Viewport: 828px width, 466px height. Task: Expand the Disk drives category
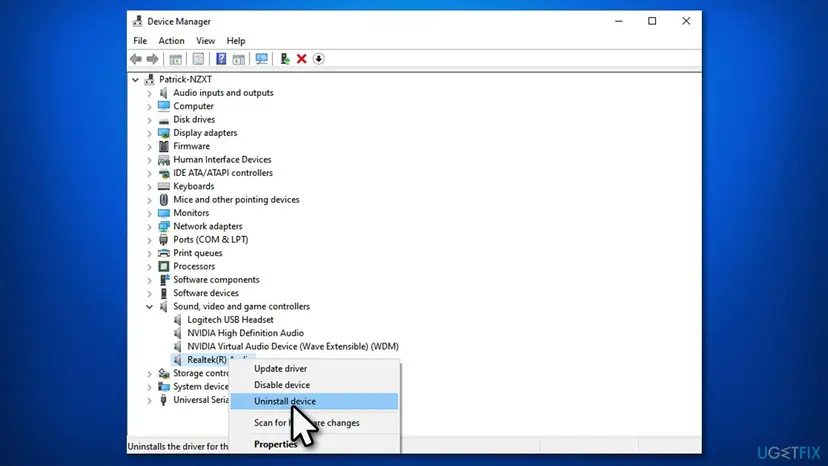(x=149, y=120)
